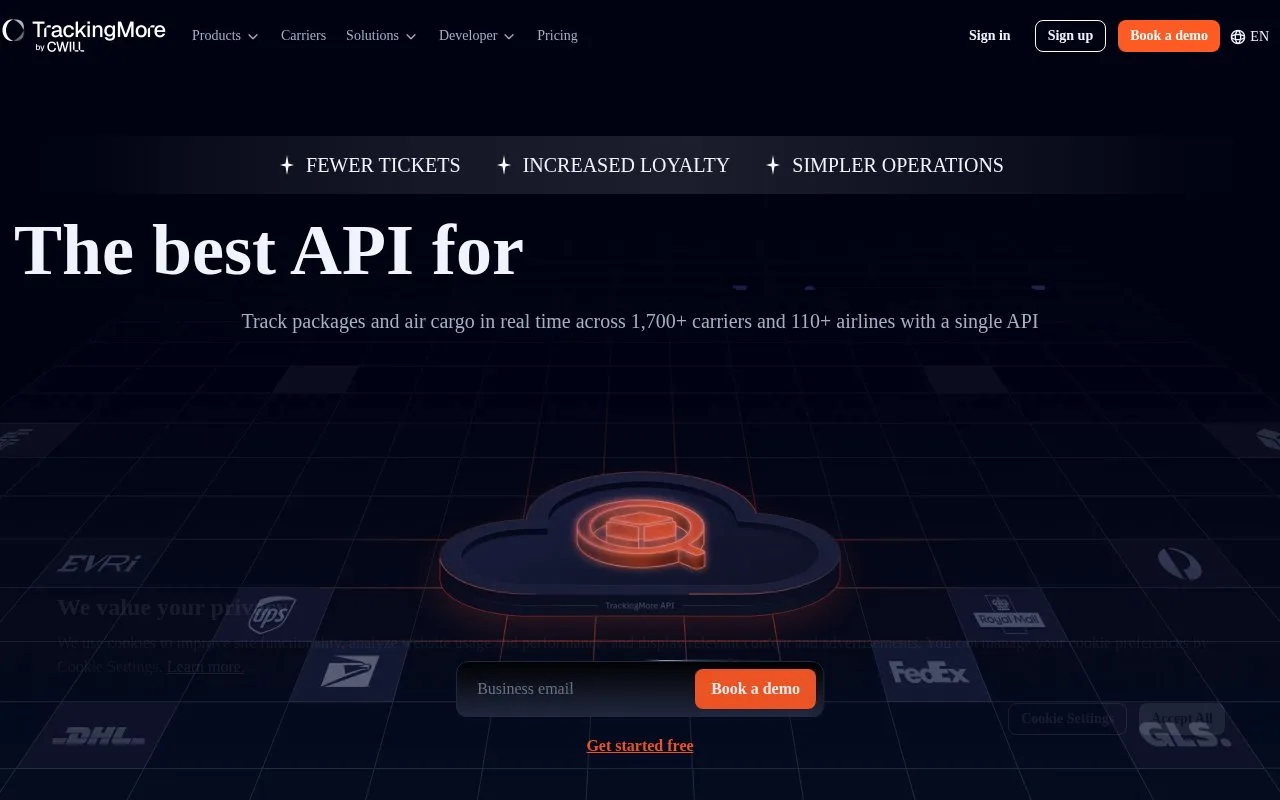Go to the Carriers page
This screenshot has width=1280, height=800.
click(303, 36)
